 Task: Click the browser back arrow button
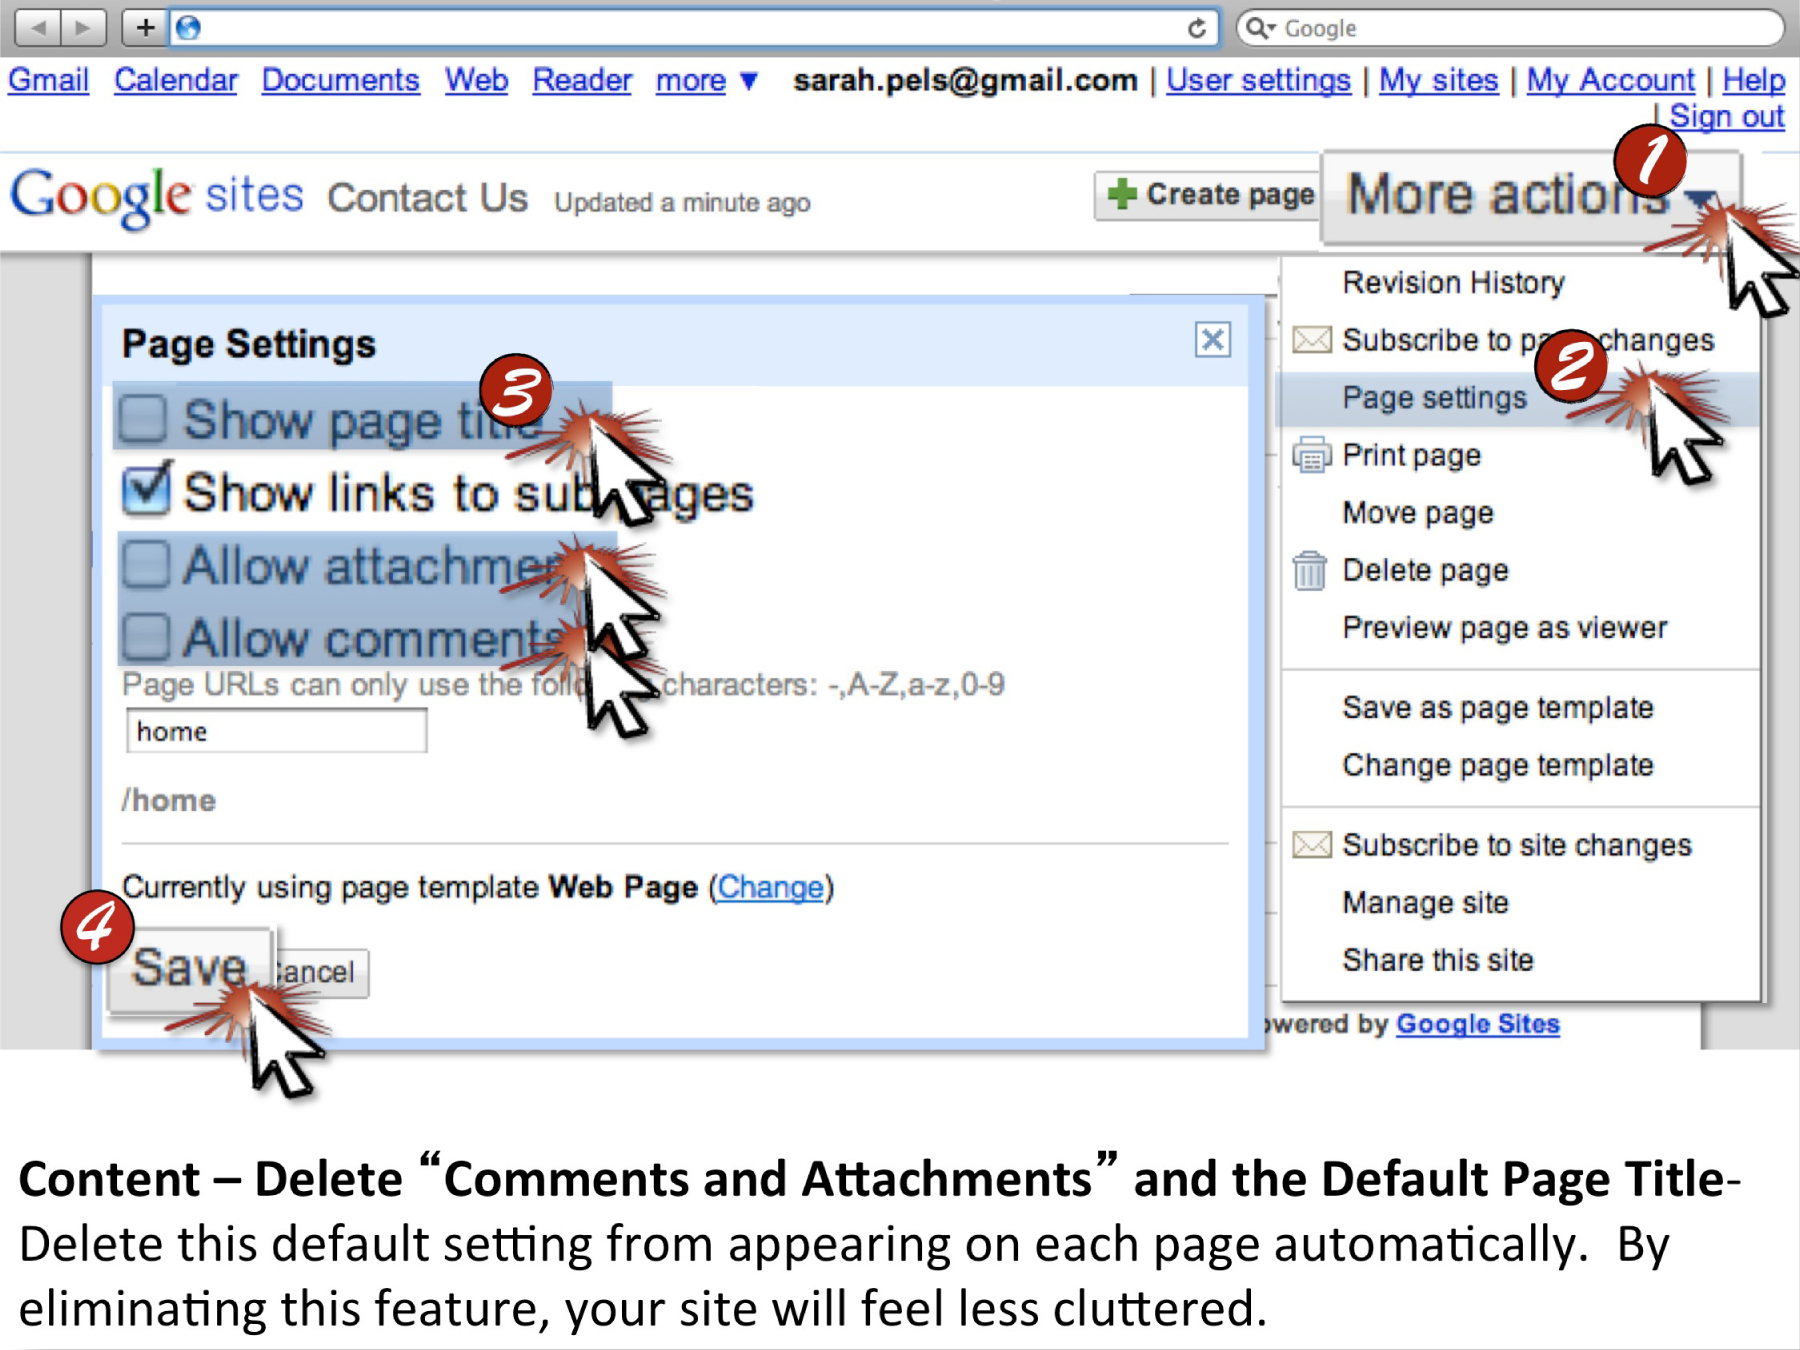pos(38,27)
